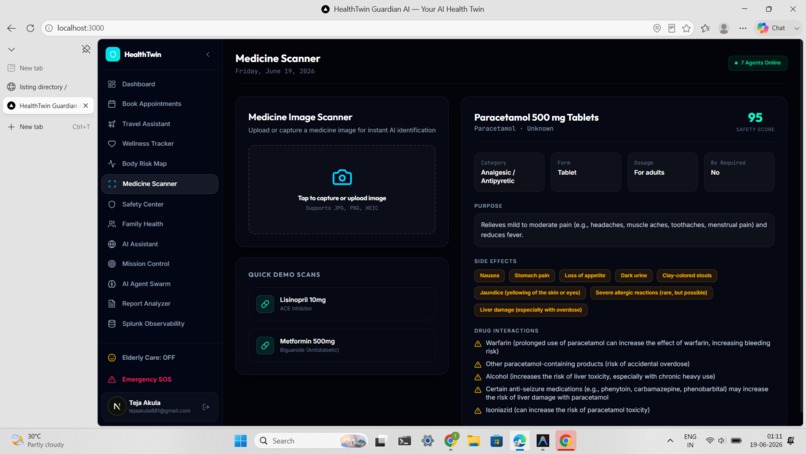The height and width of the screenshot is (454, 806).
Task: Collapse vertical tabs pane chevron
Action: coord(11,49)
